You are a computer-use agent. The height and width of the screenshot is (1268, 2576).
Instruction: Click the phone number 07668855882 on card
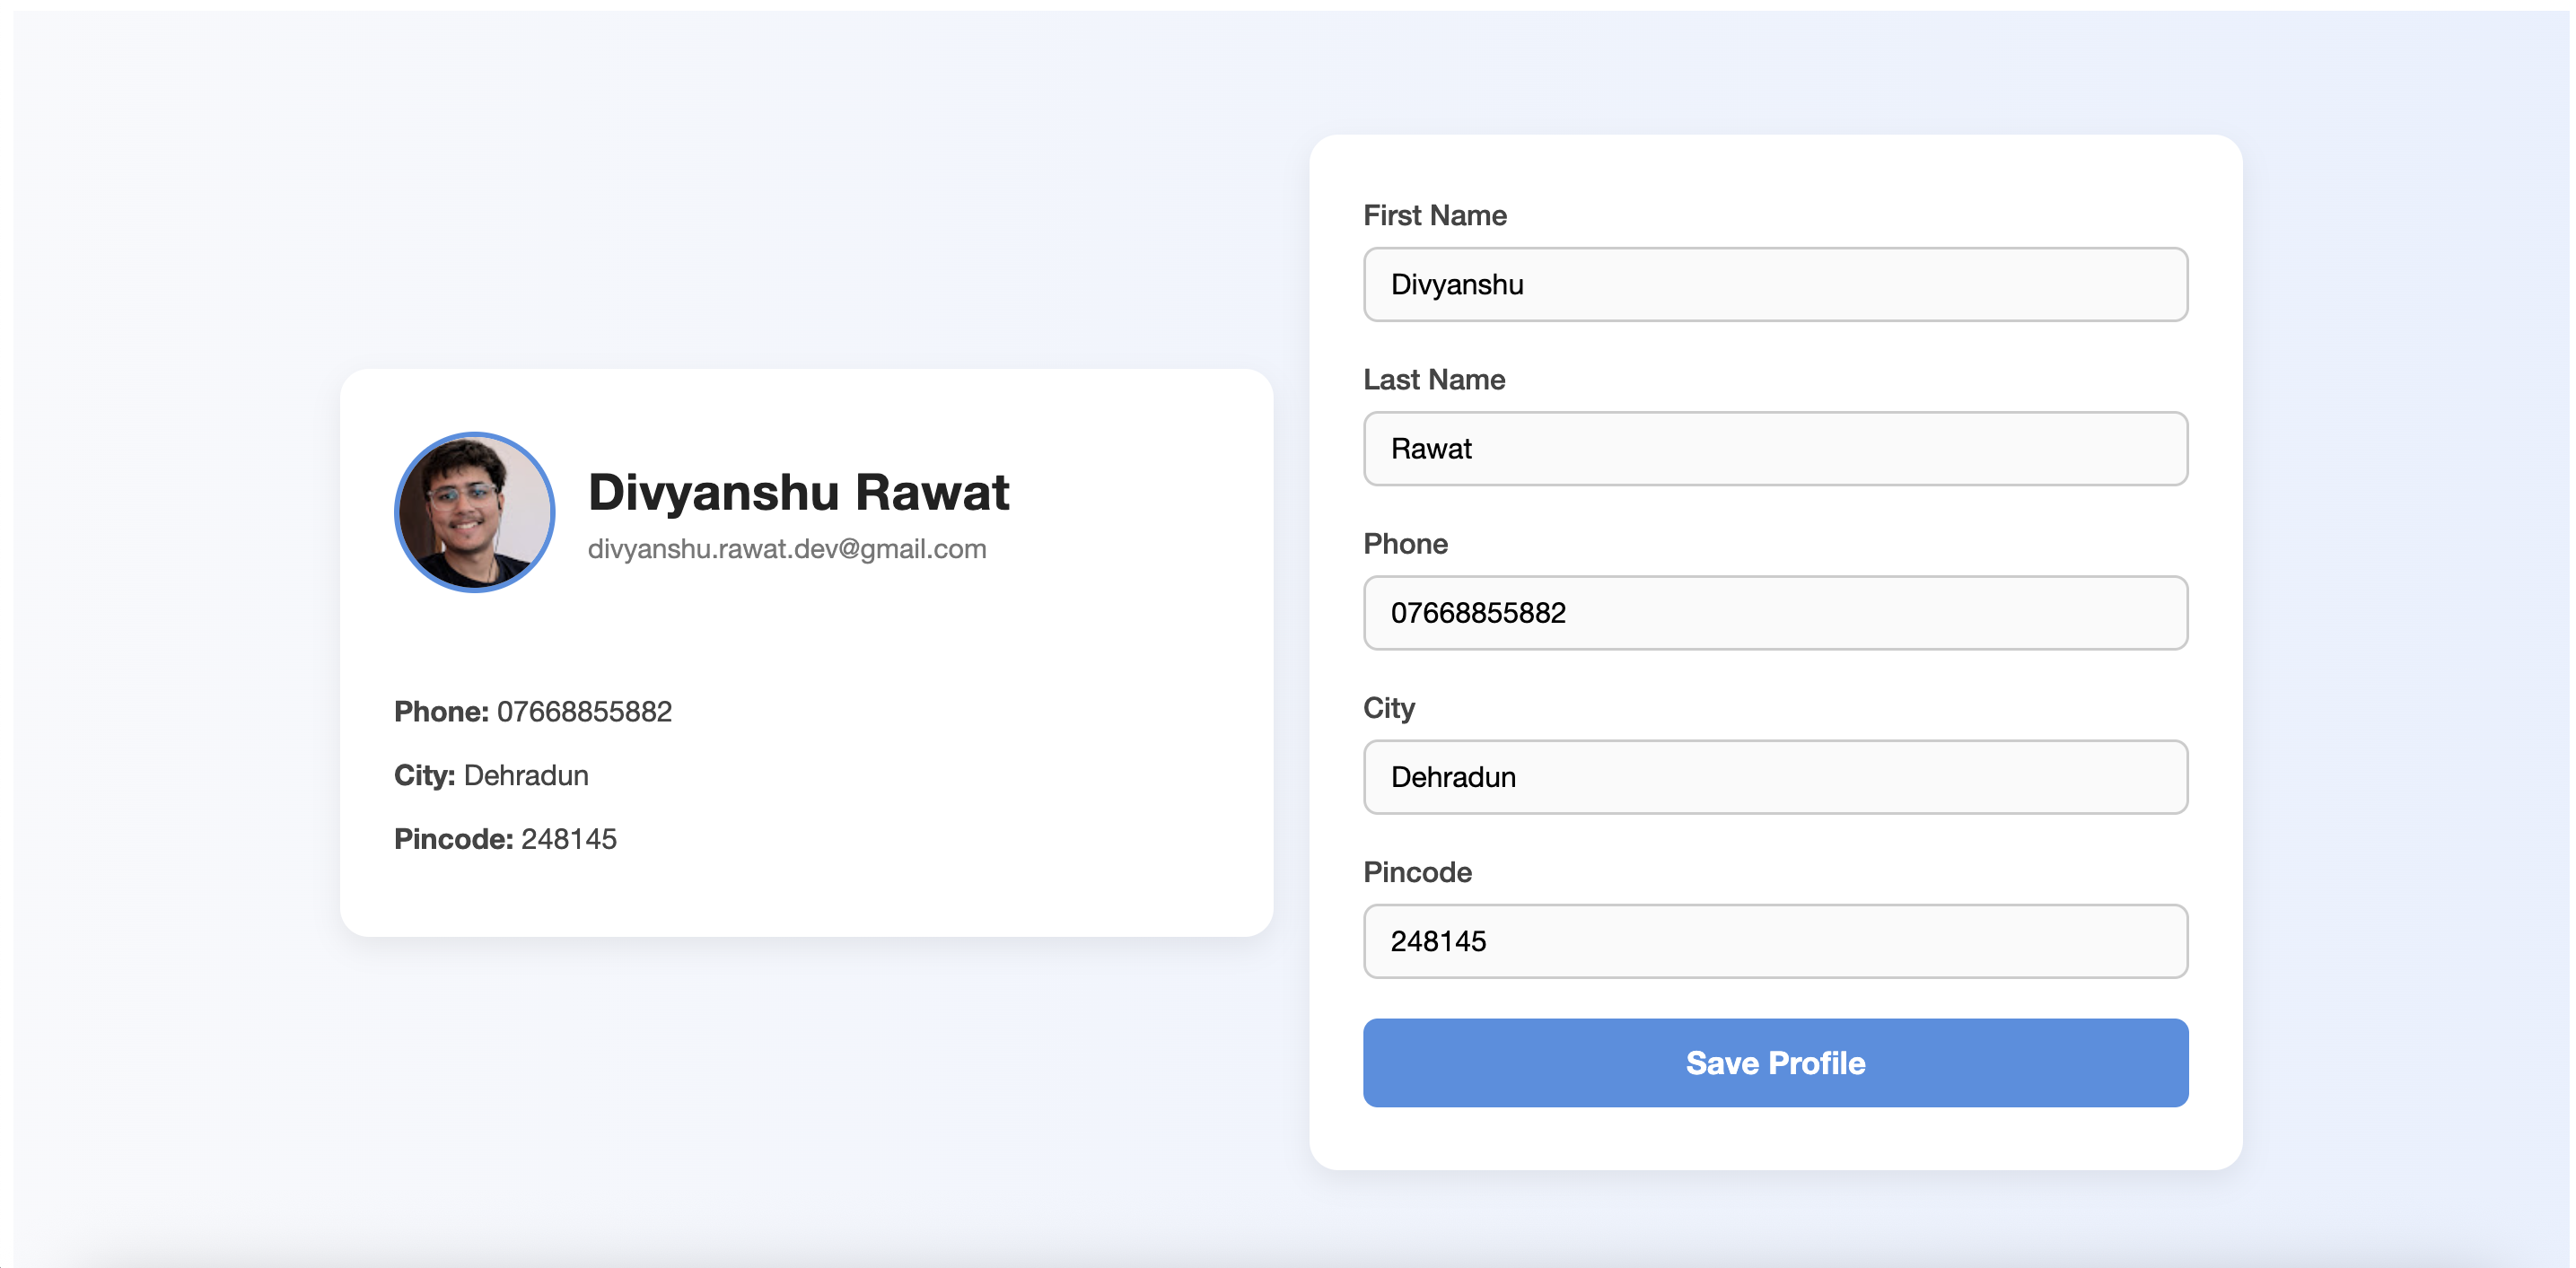[x=584, y=711]
